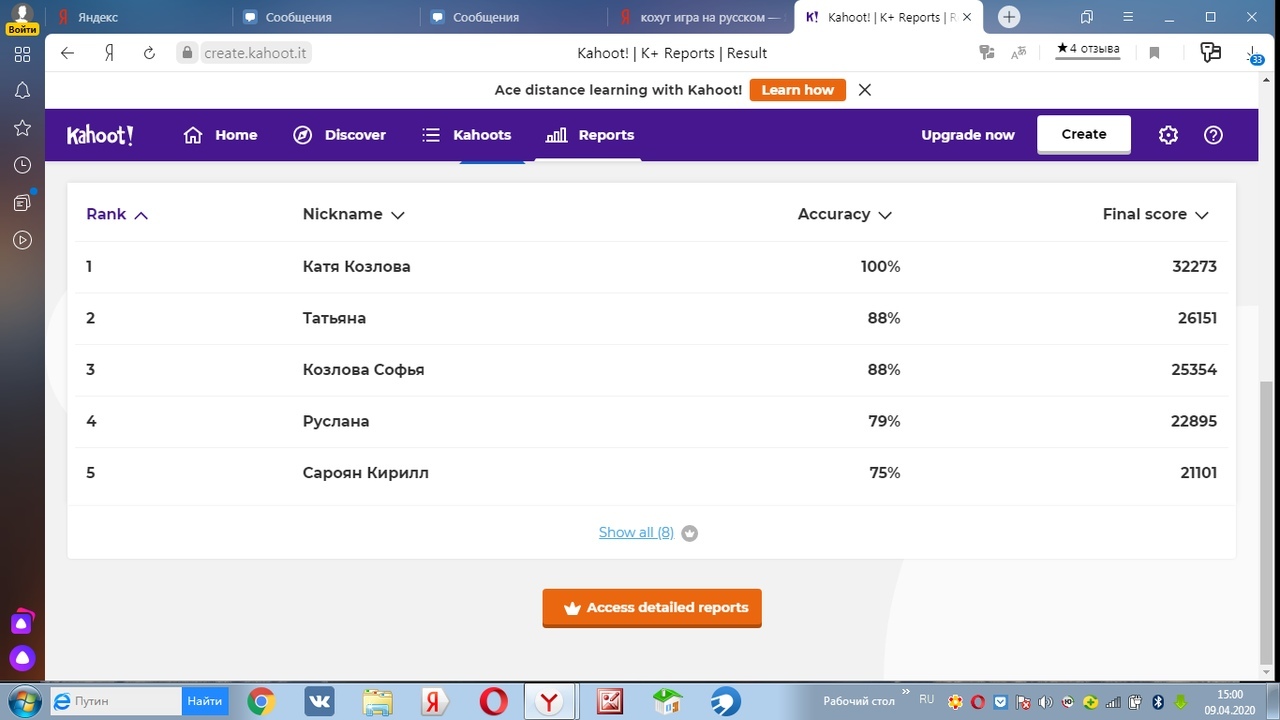Image resolution: width=1280 pixels, height=720 pixels.
Task: Sort table by Nickname column
Action: tap(353, 214)
